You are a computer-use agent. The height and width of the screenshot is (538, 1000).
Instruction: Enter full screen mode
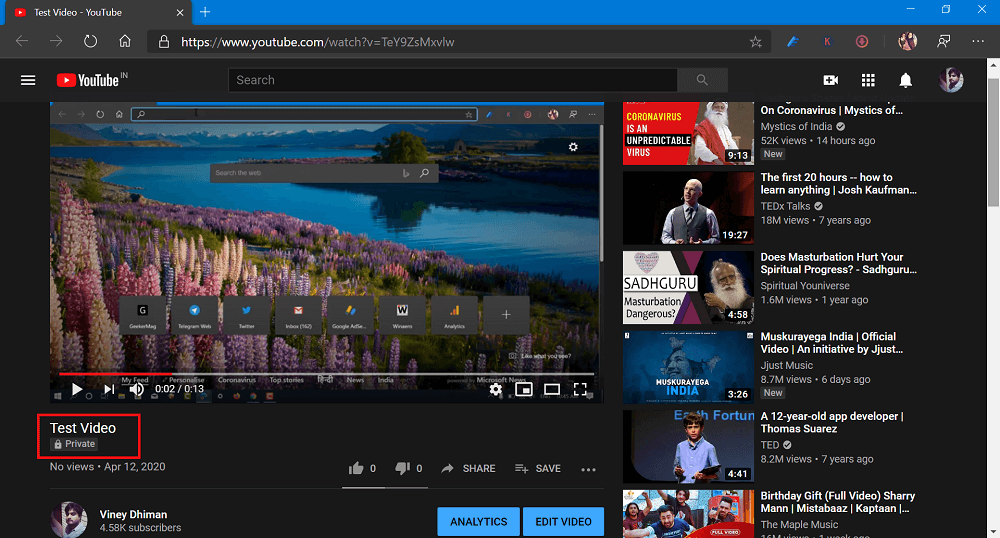click(580, 389)
